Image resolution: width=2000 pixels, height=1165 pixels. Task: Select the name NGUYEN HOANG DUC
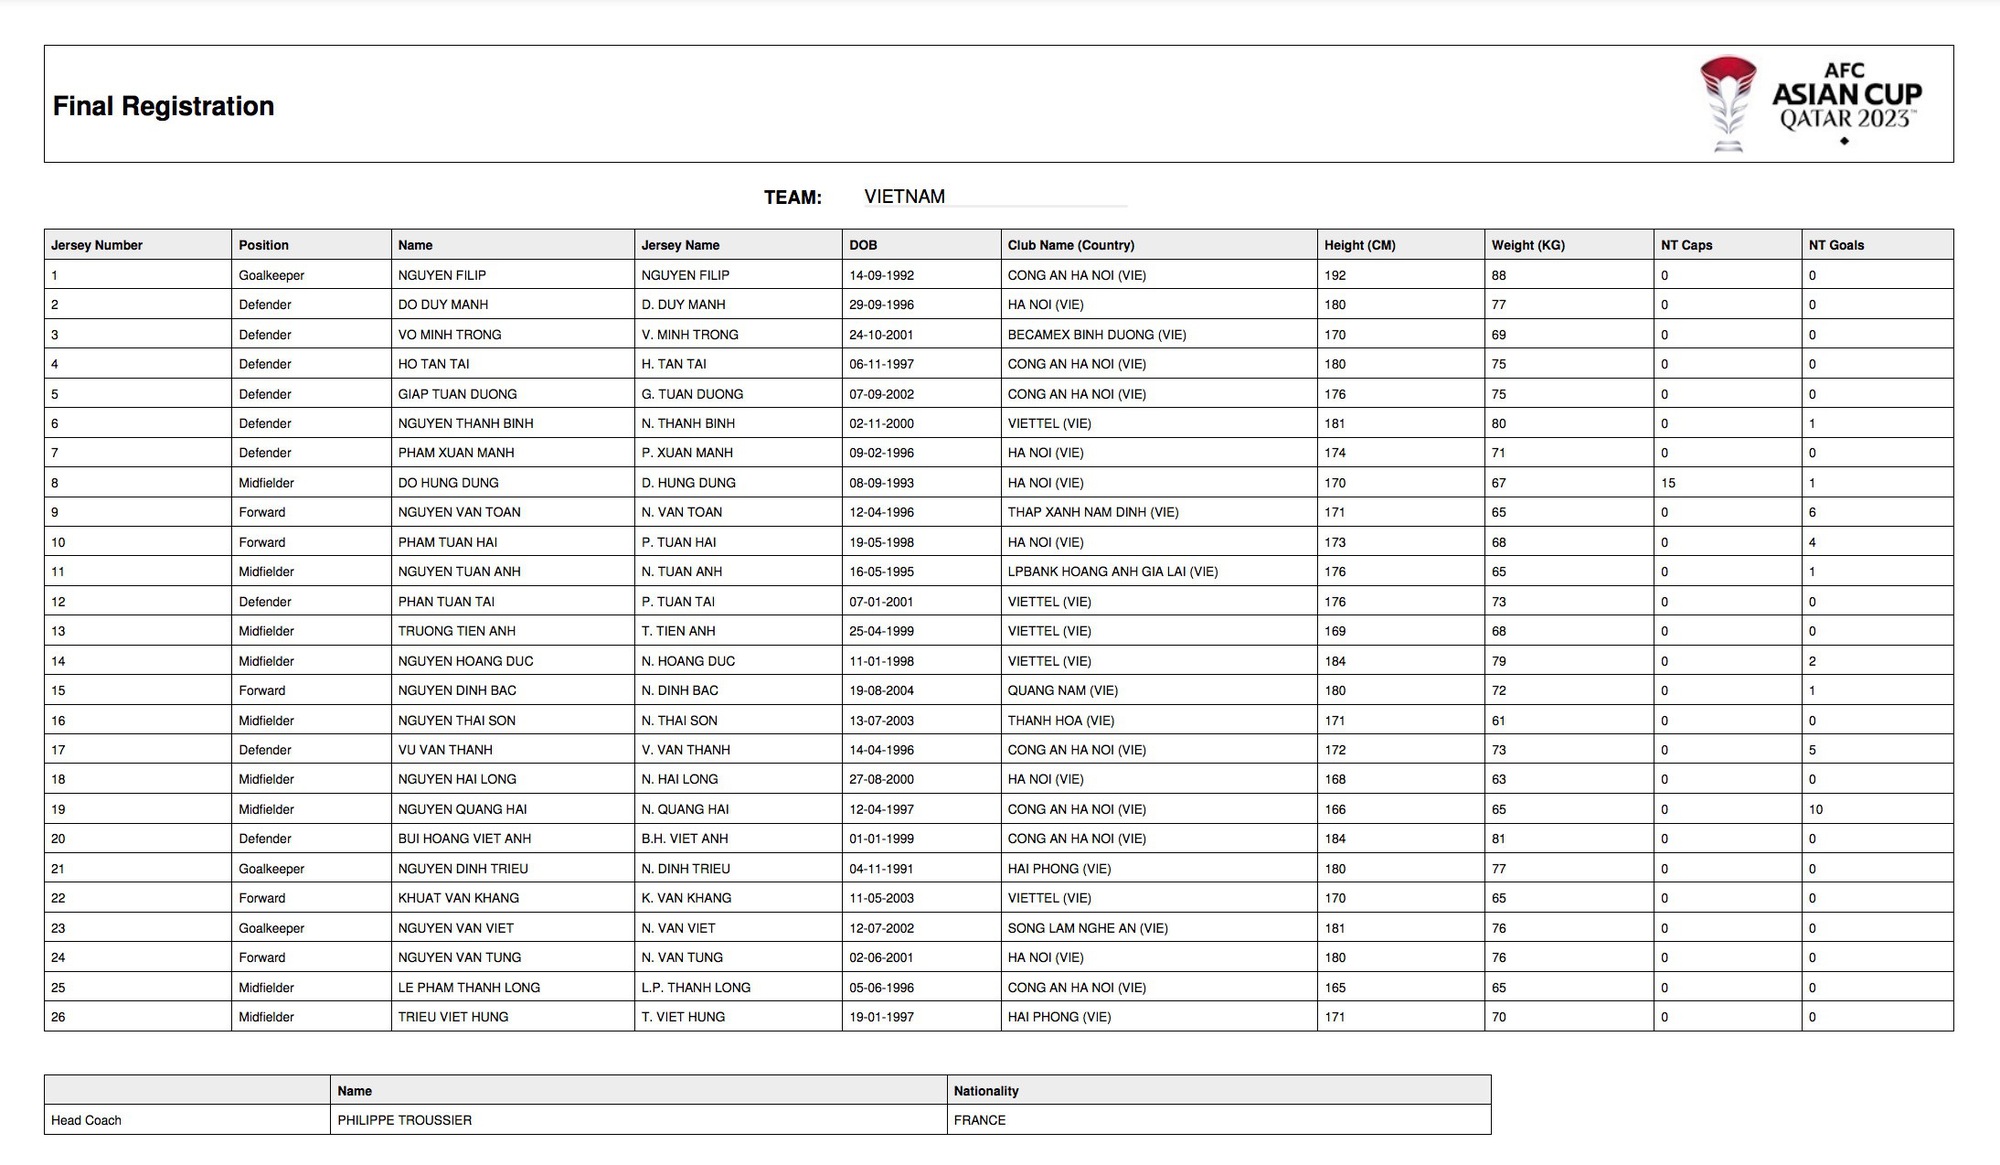tap(466, 661)
